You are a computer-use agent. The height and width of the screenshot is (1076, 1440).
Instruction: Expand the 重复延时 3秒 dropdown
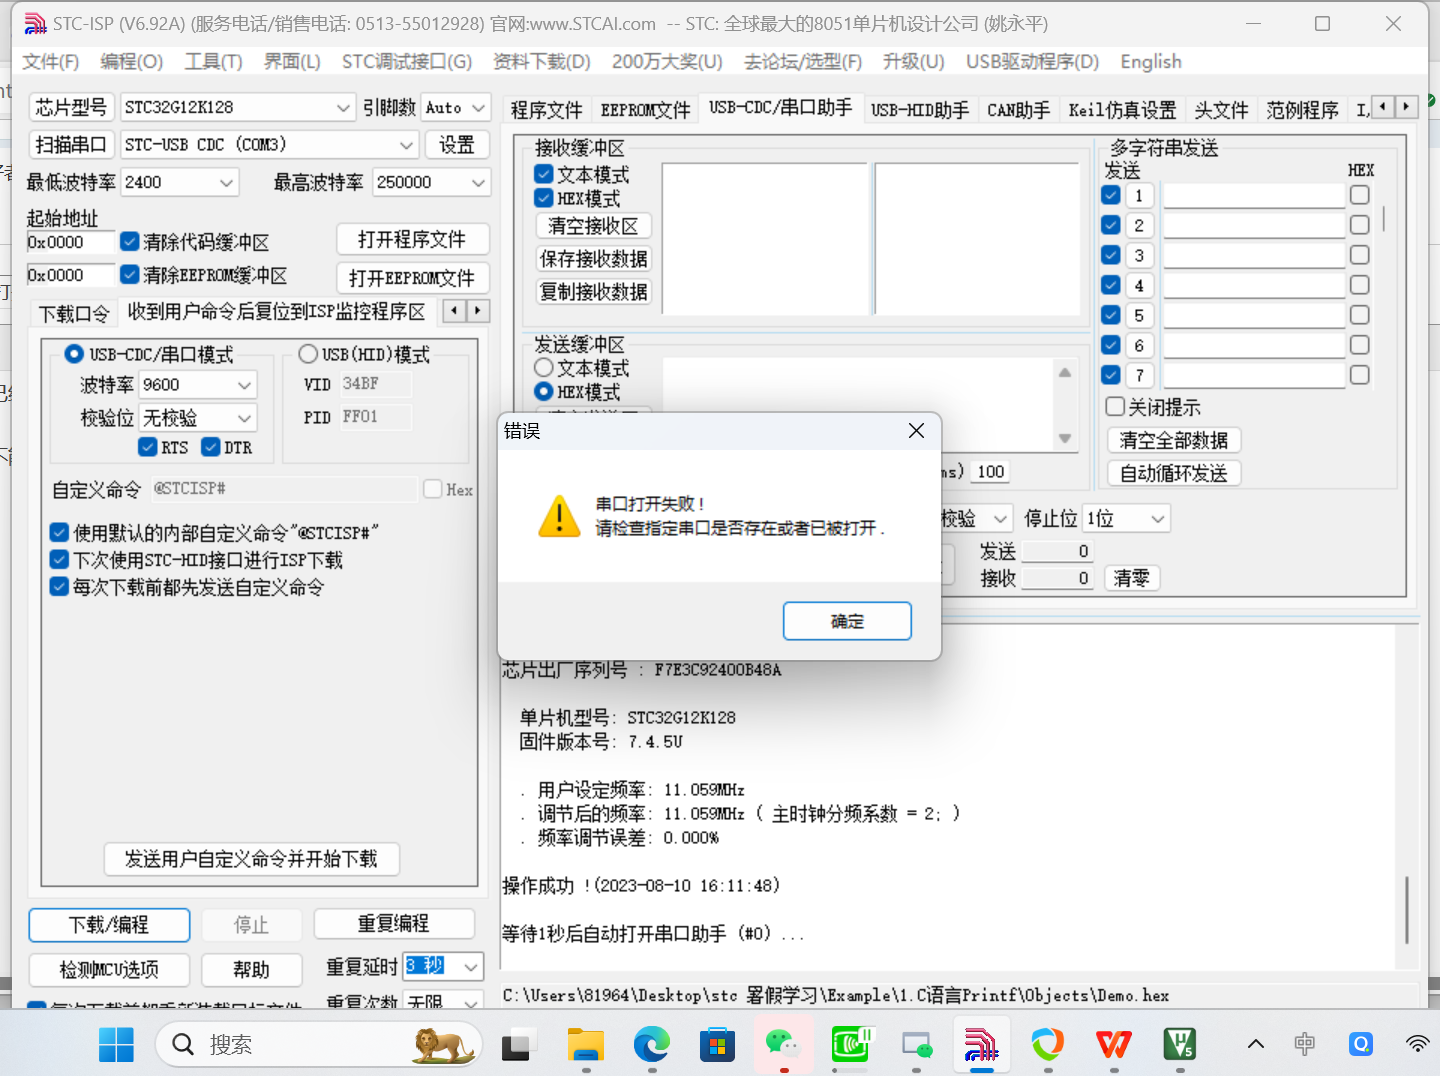[470, 967]
